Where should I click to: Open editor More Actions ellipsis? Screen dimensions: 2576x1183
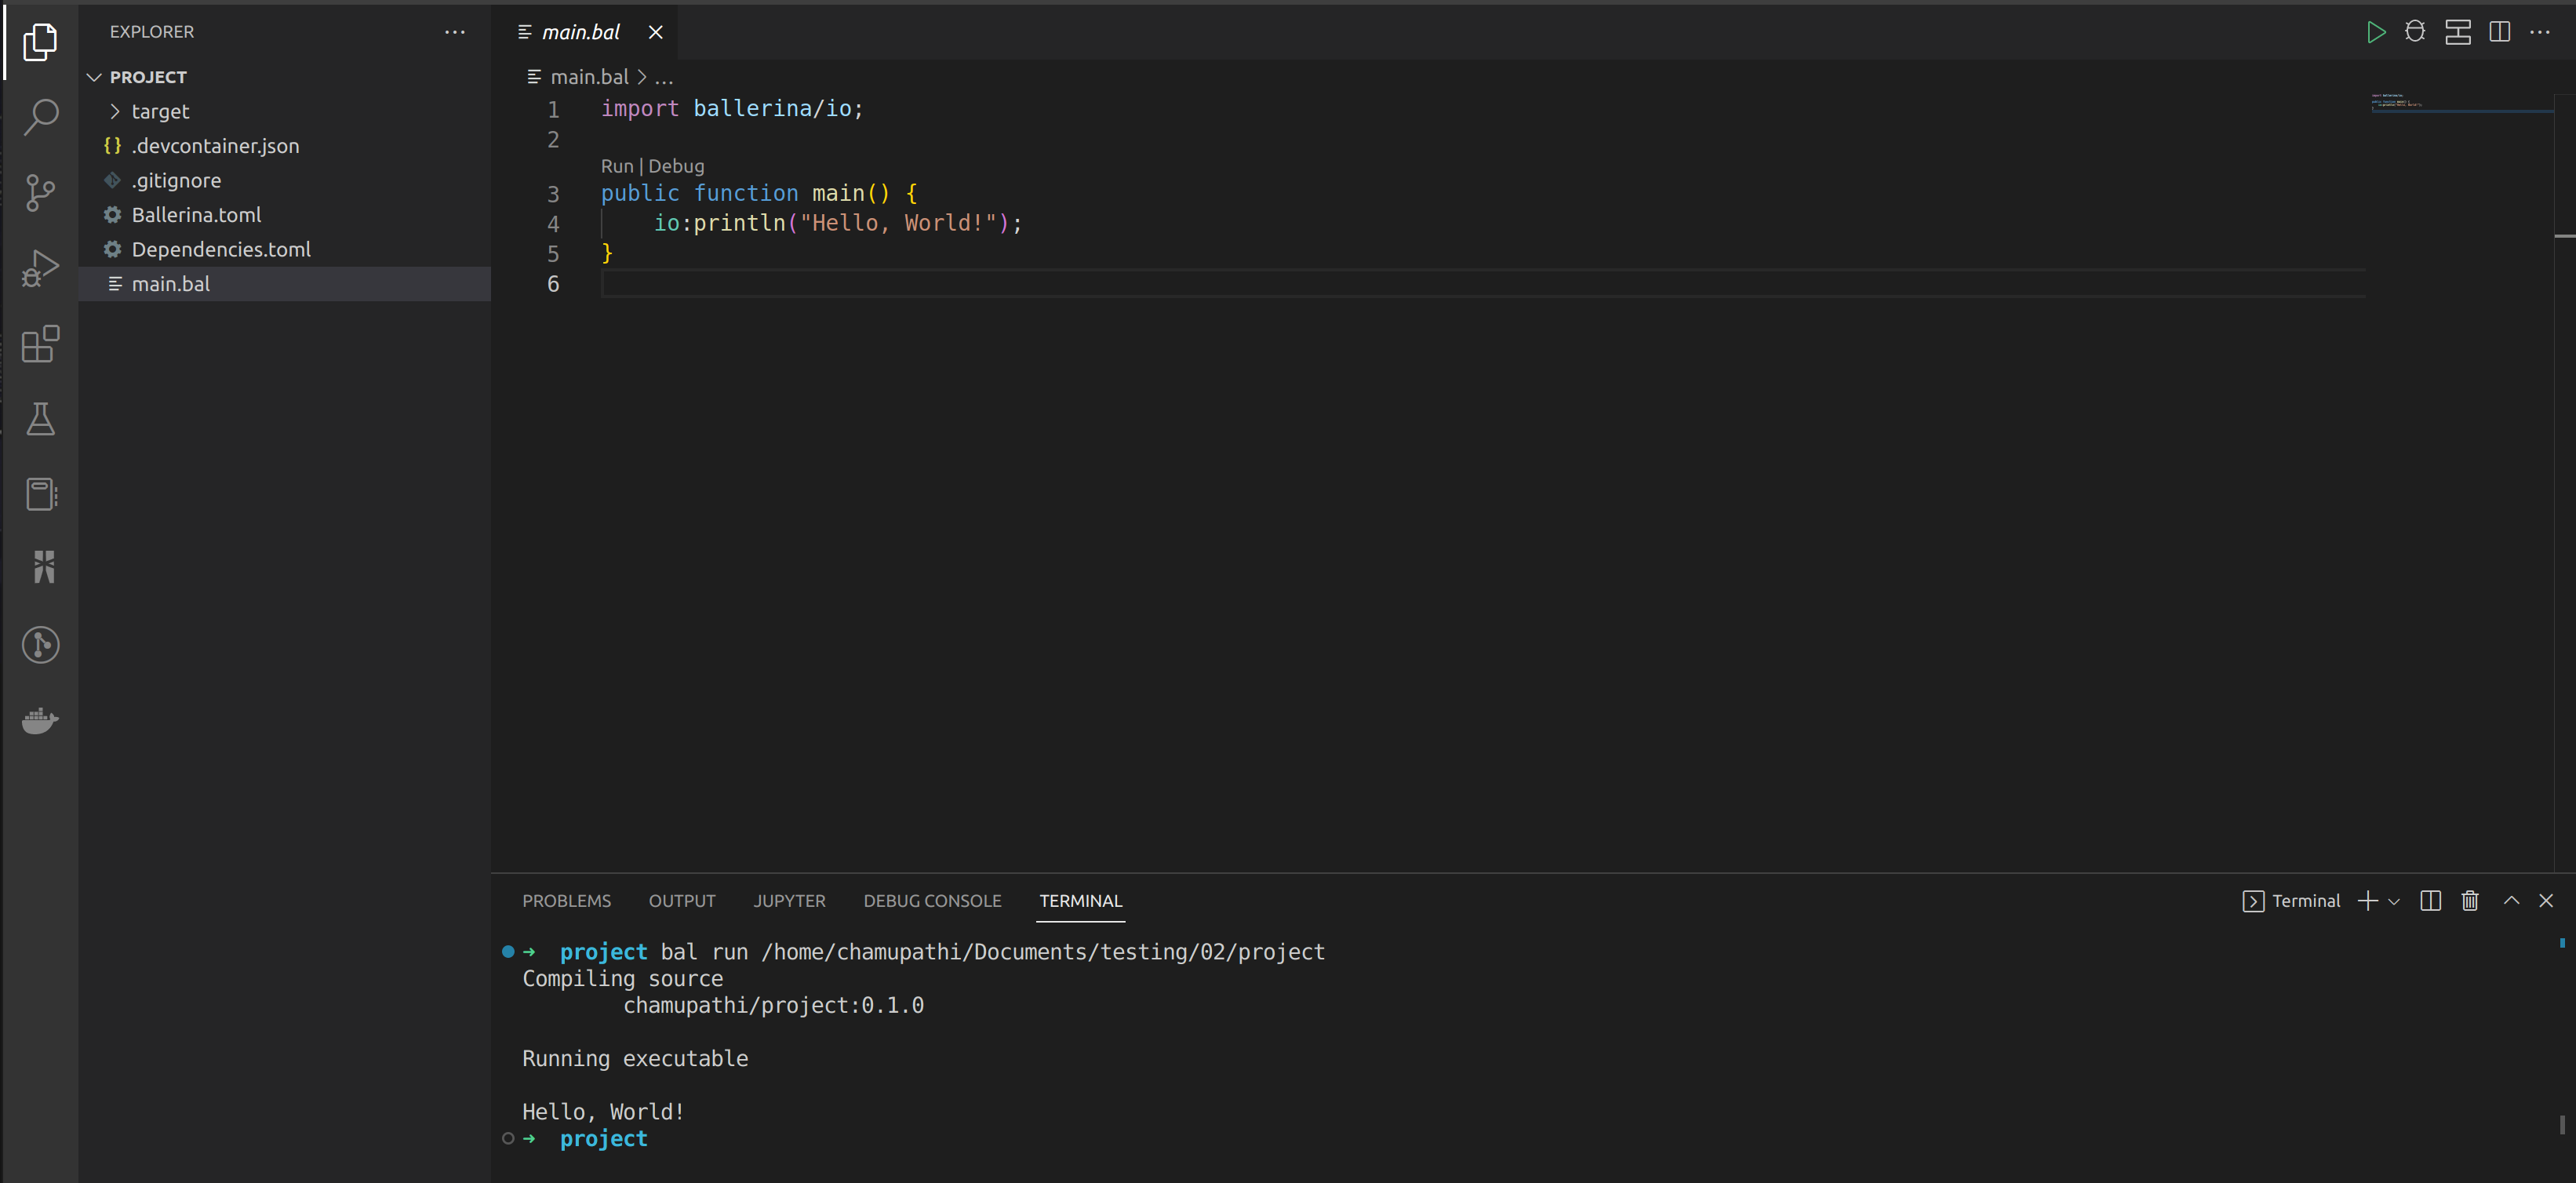(2539, 32)
